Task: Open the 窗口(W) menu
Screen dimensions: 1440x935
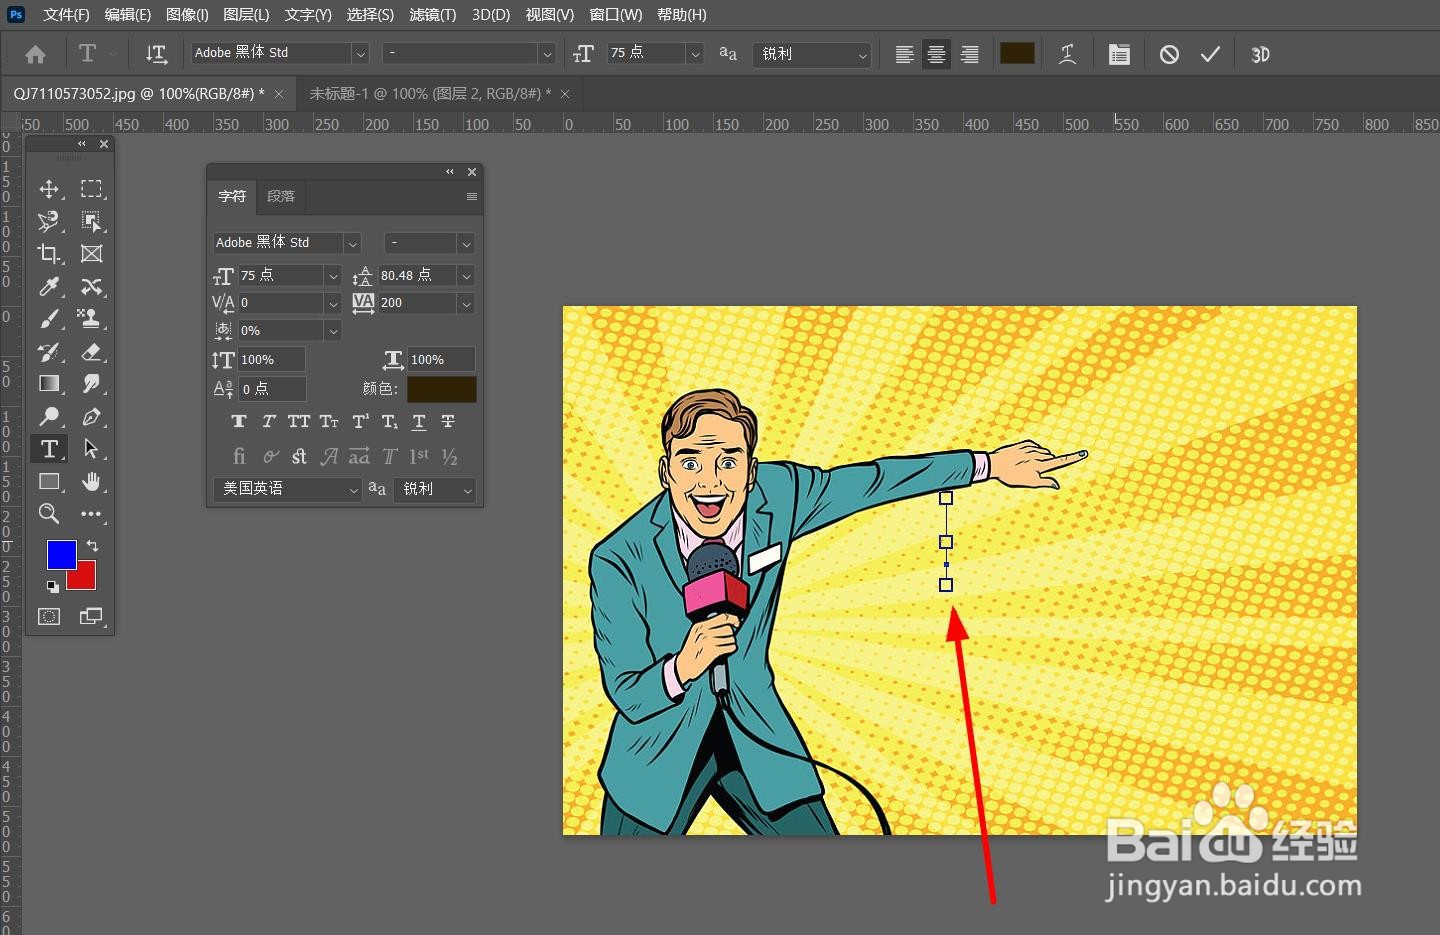Action: click(616, 15)
